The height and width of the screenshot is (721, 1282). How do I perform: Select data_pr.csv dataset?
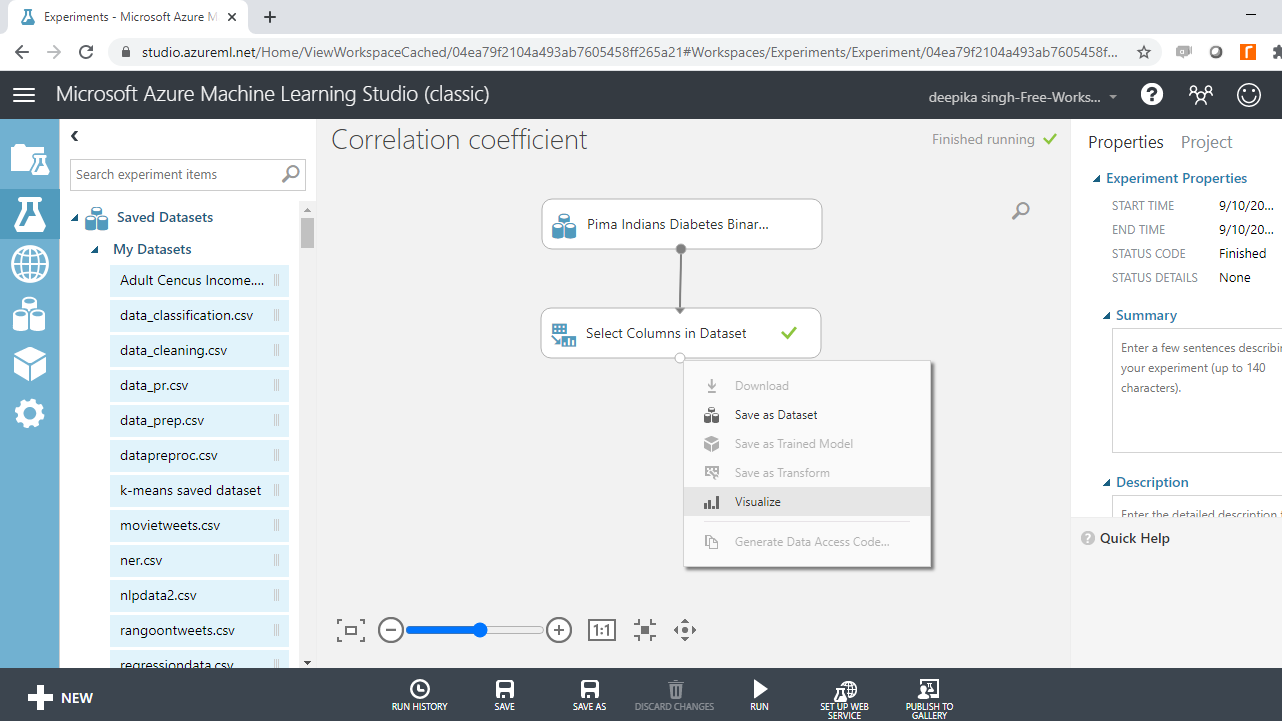click(x=199, y=386)
